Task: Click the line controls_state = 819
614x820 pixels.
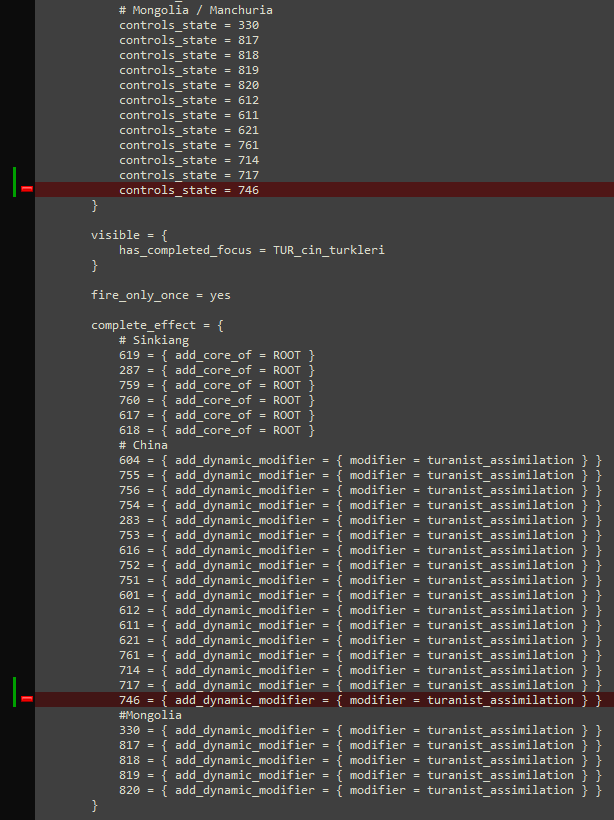Action: pyautogui.click(x=189, y=70)
